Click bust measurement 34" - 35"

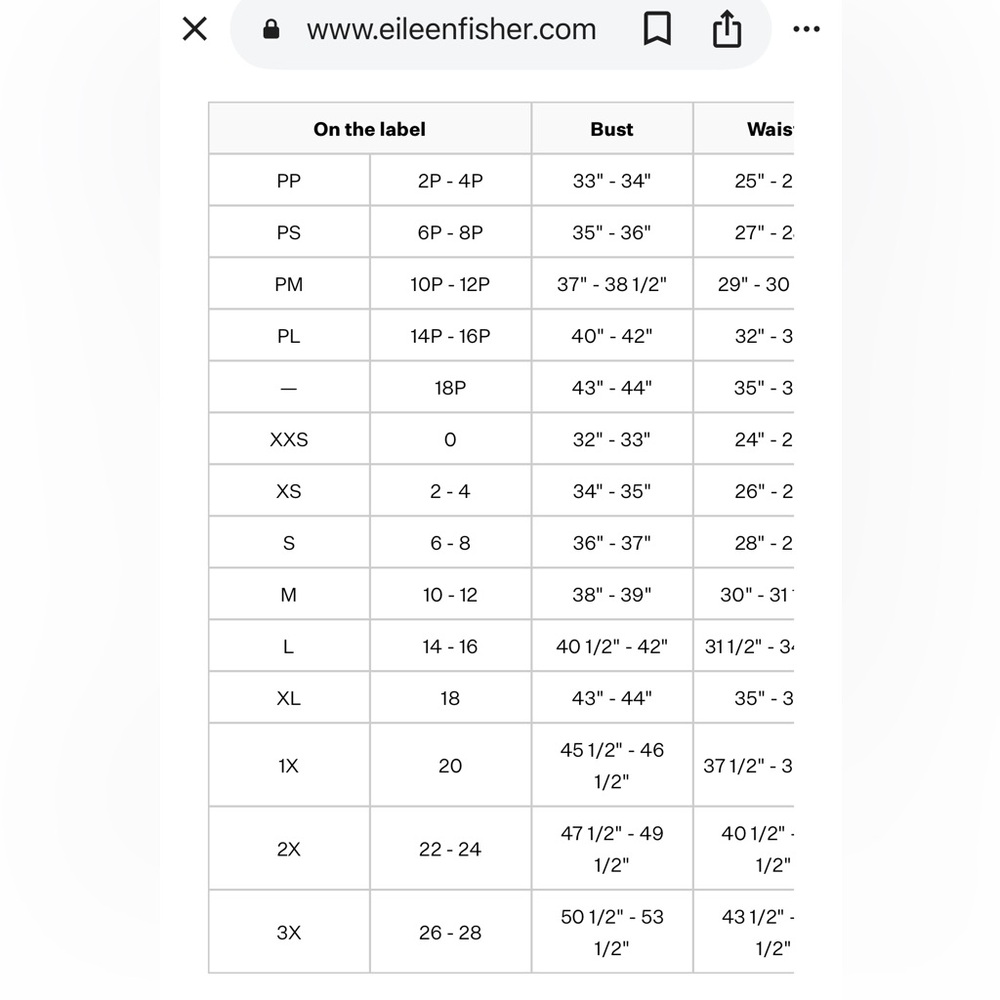click(x=611, y=492)
